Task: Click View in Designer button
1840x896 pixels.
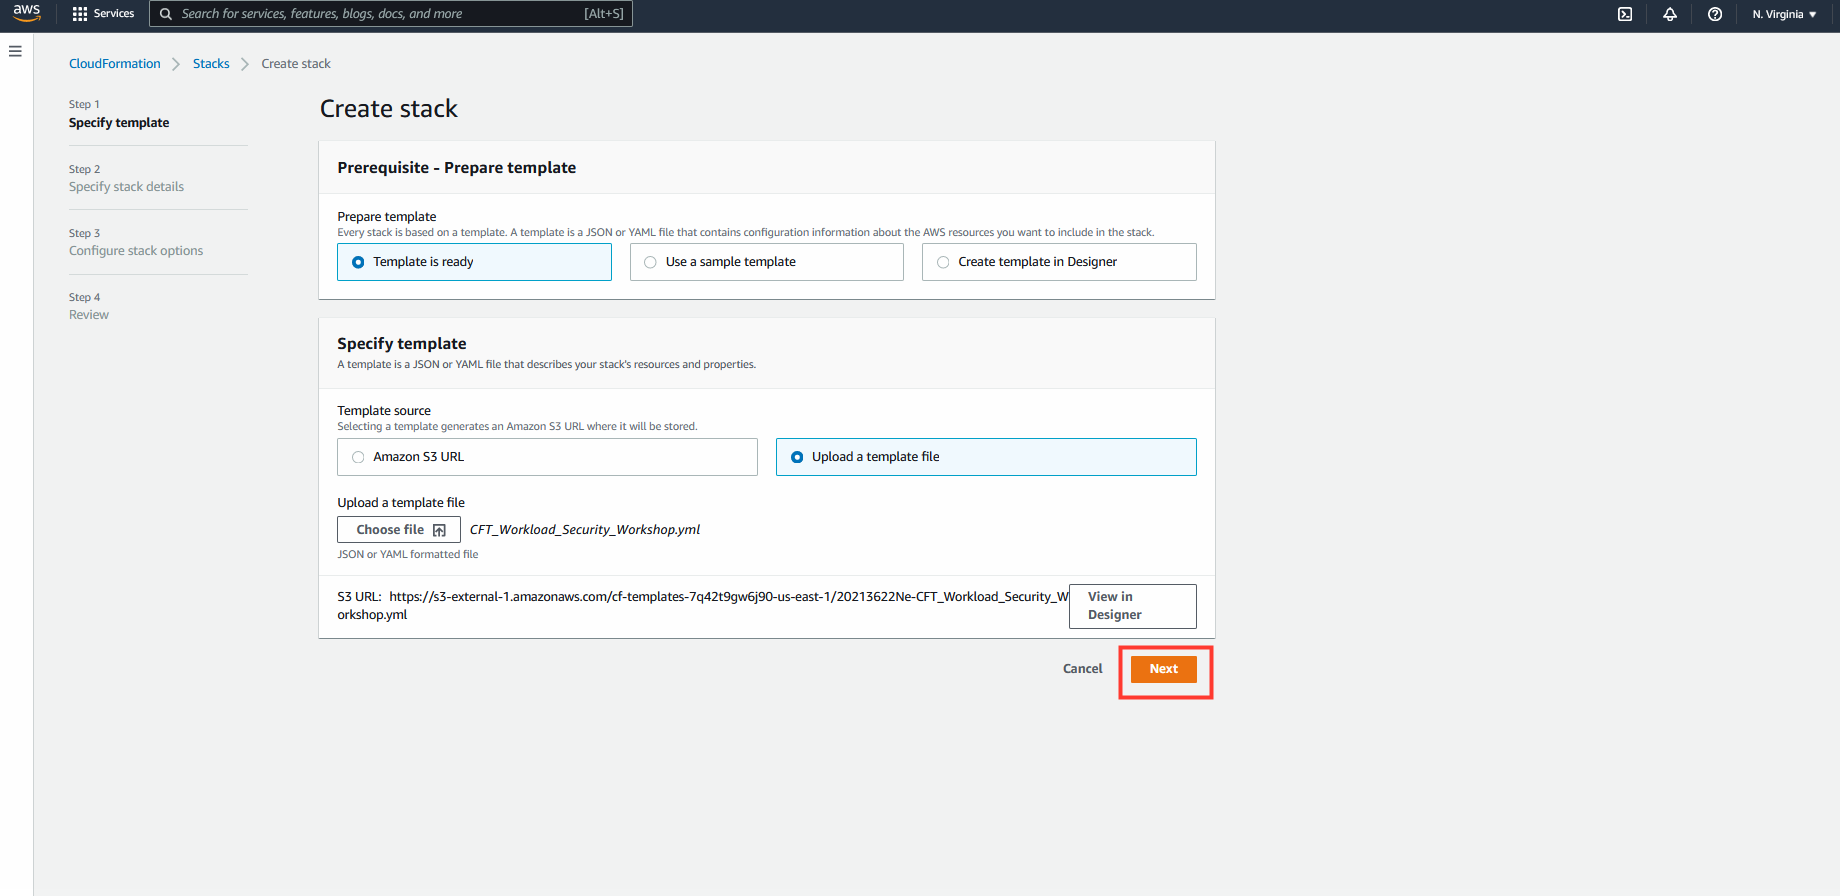Action: click(1132, 606)
